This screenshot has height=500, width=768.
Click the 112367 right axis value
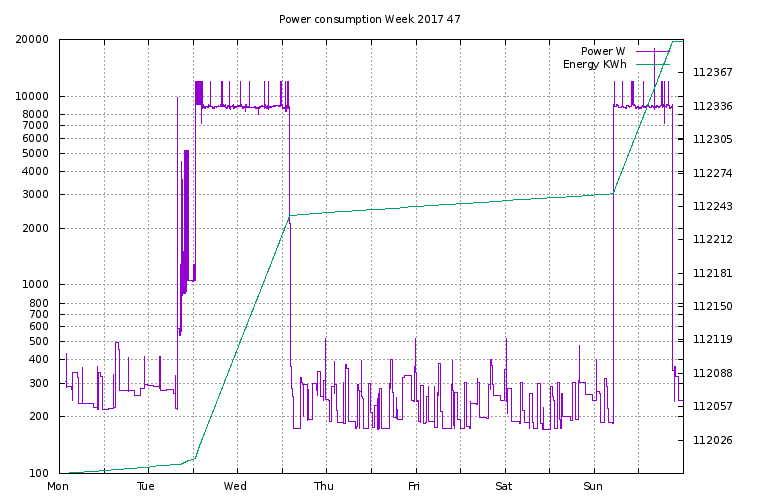(x=713, y=72)
